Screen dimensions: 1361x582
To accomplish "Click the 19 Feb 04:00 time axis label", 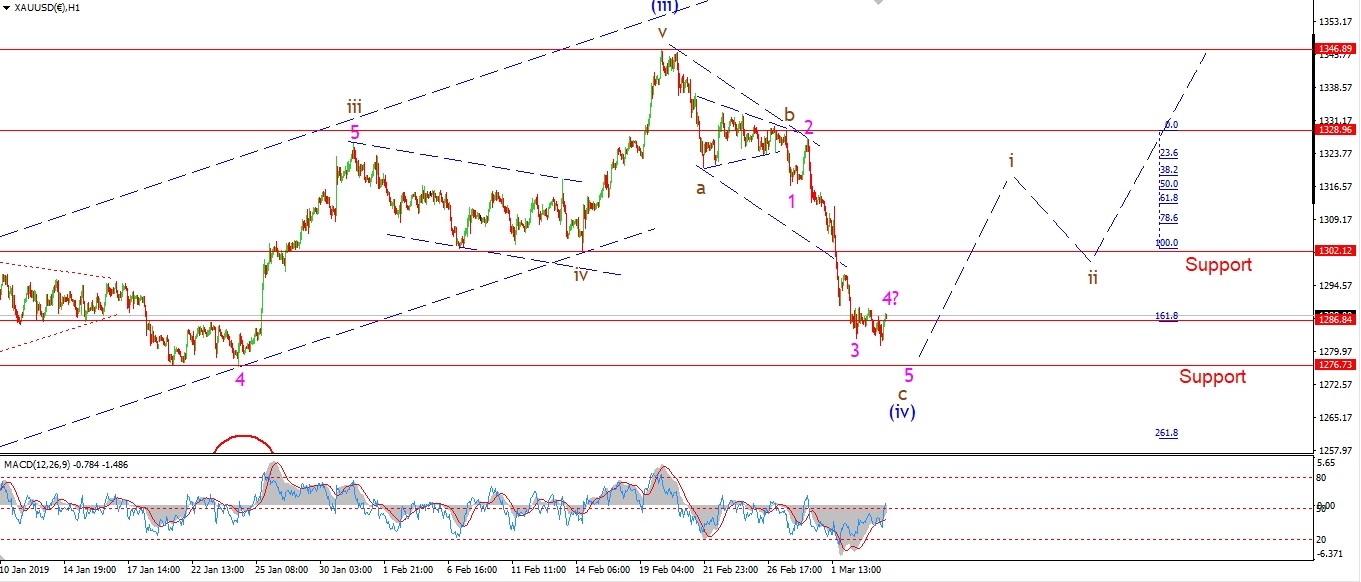I will click(667, 569).
